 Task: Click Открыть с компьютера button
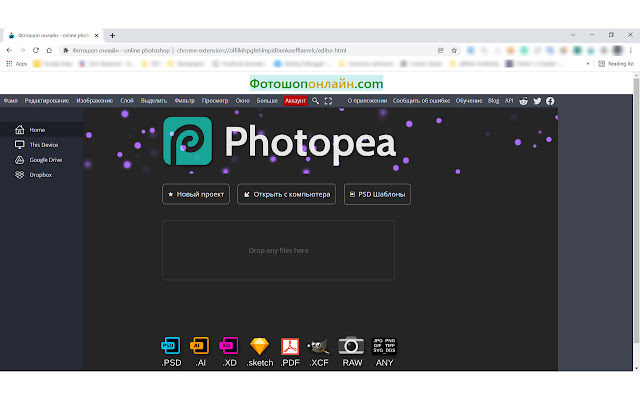click(287, 194)
